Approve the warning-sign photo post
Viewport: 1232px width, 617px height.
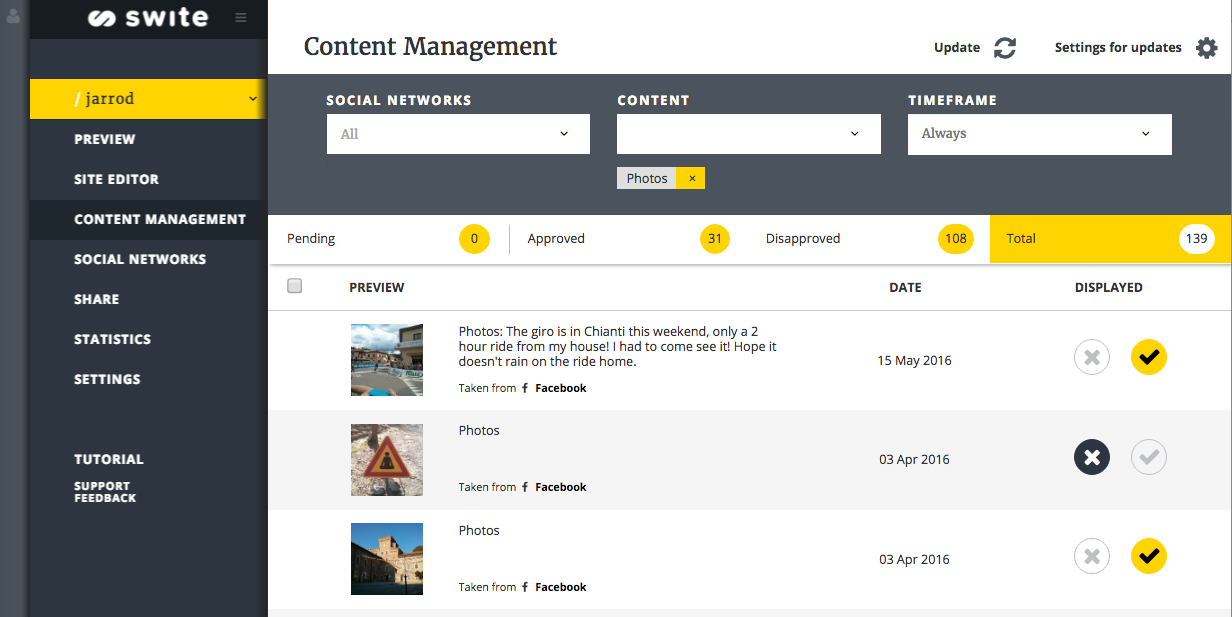pyautogui.click(x=1149, y=457)
